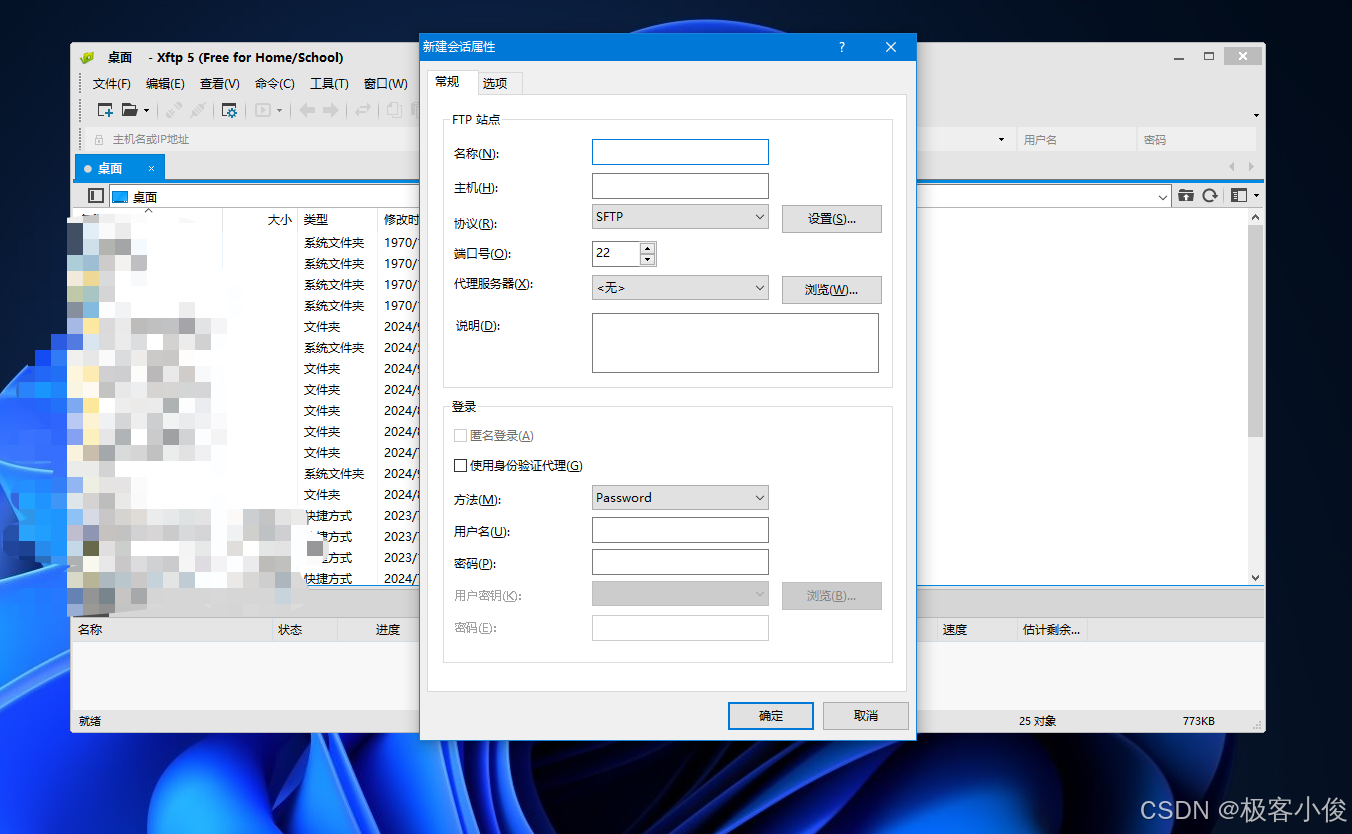Open the 文件(F) menu
This screenshot has height=834, width=1352.
[x=112, y=84]
